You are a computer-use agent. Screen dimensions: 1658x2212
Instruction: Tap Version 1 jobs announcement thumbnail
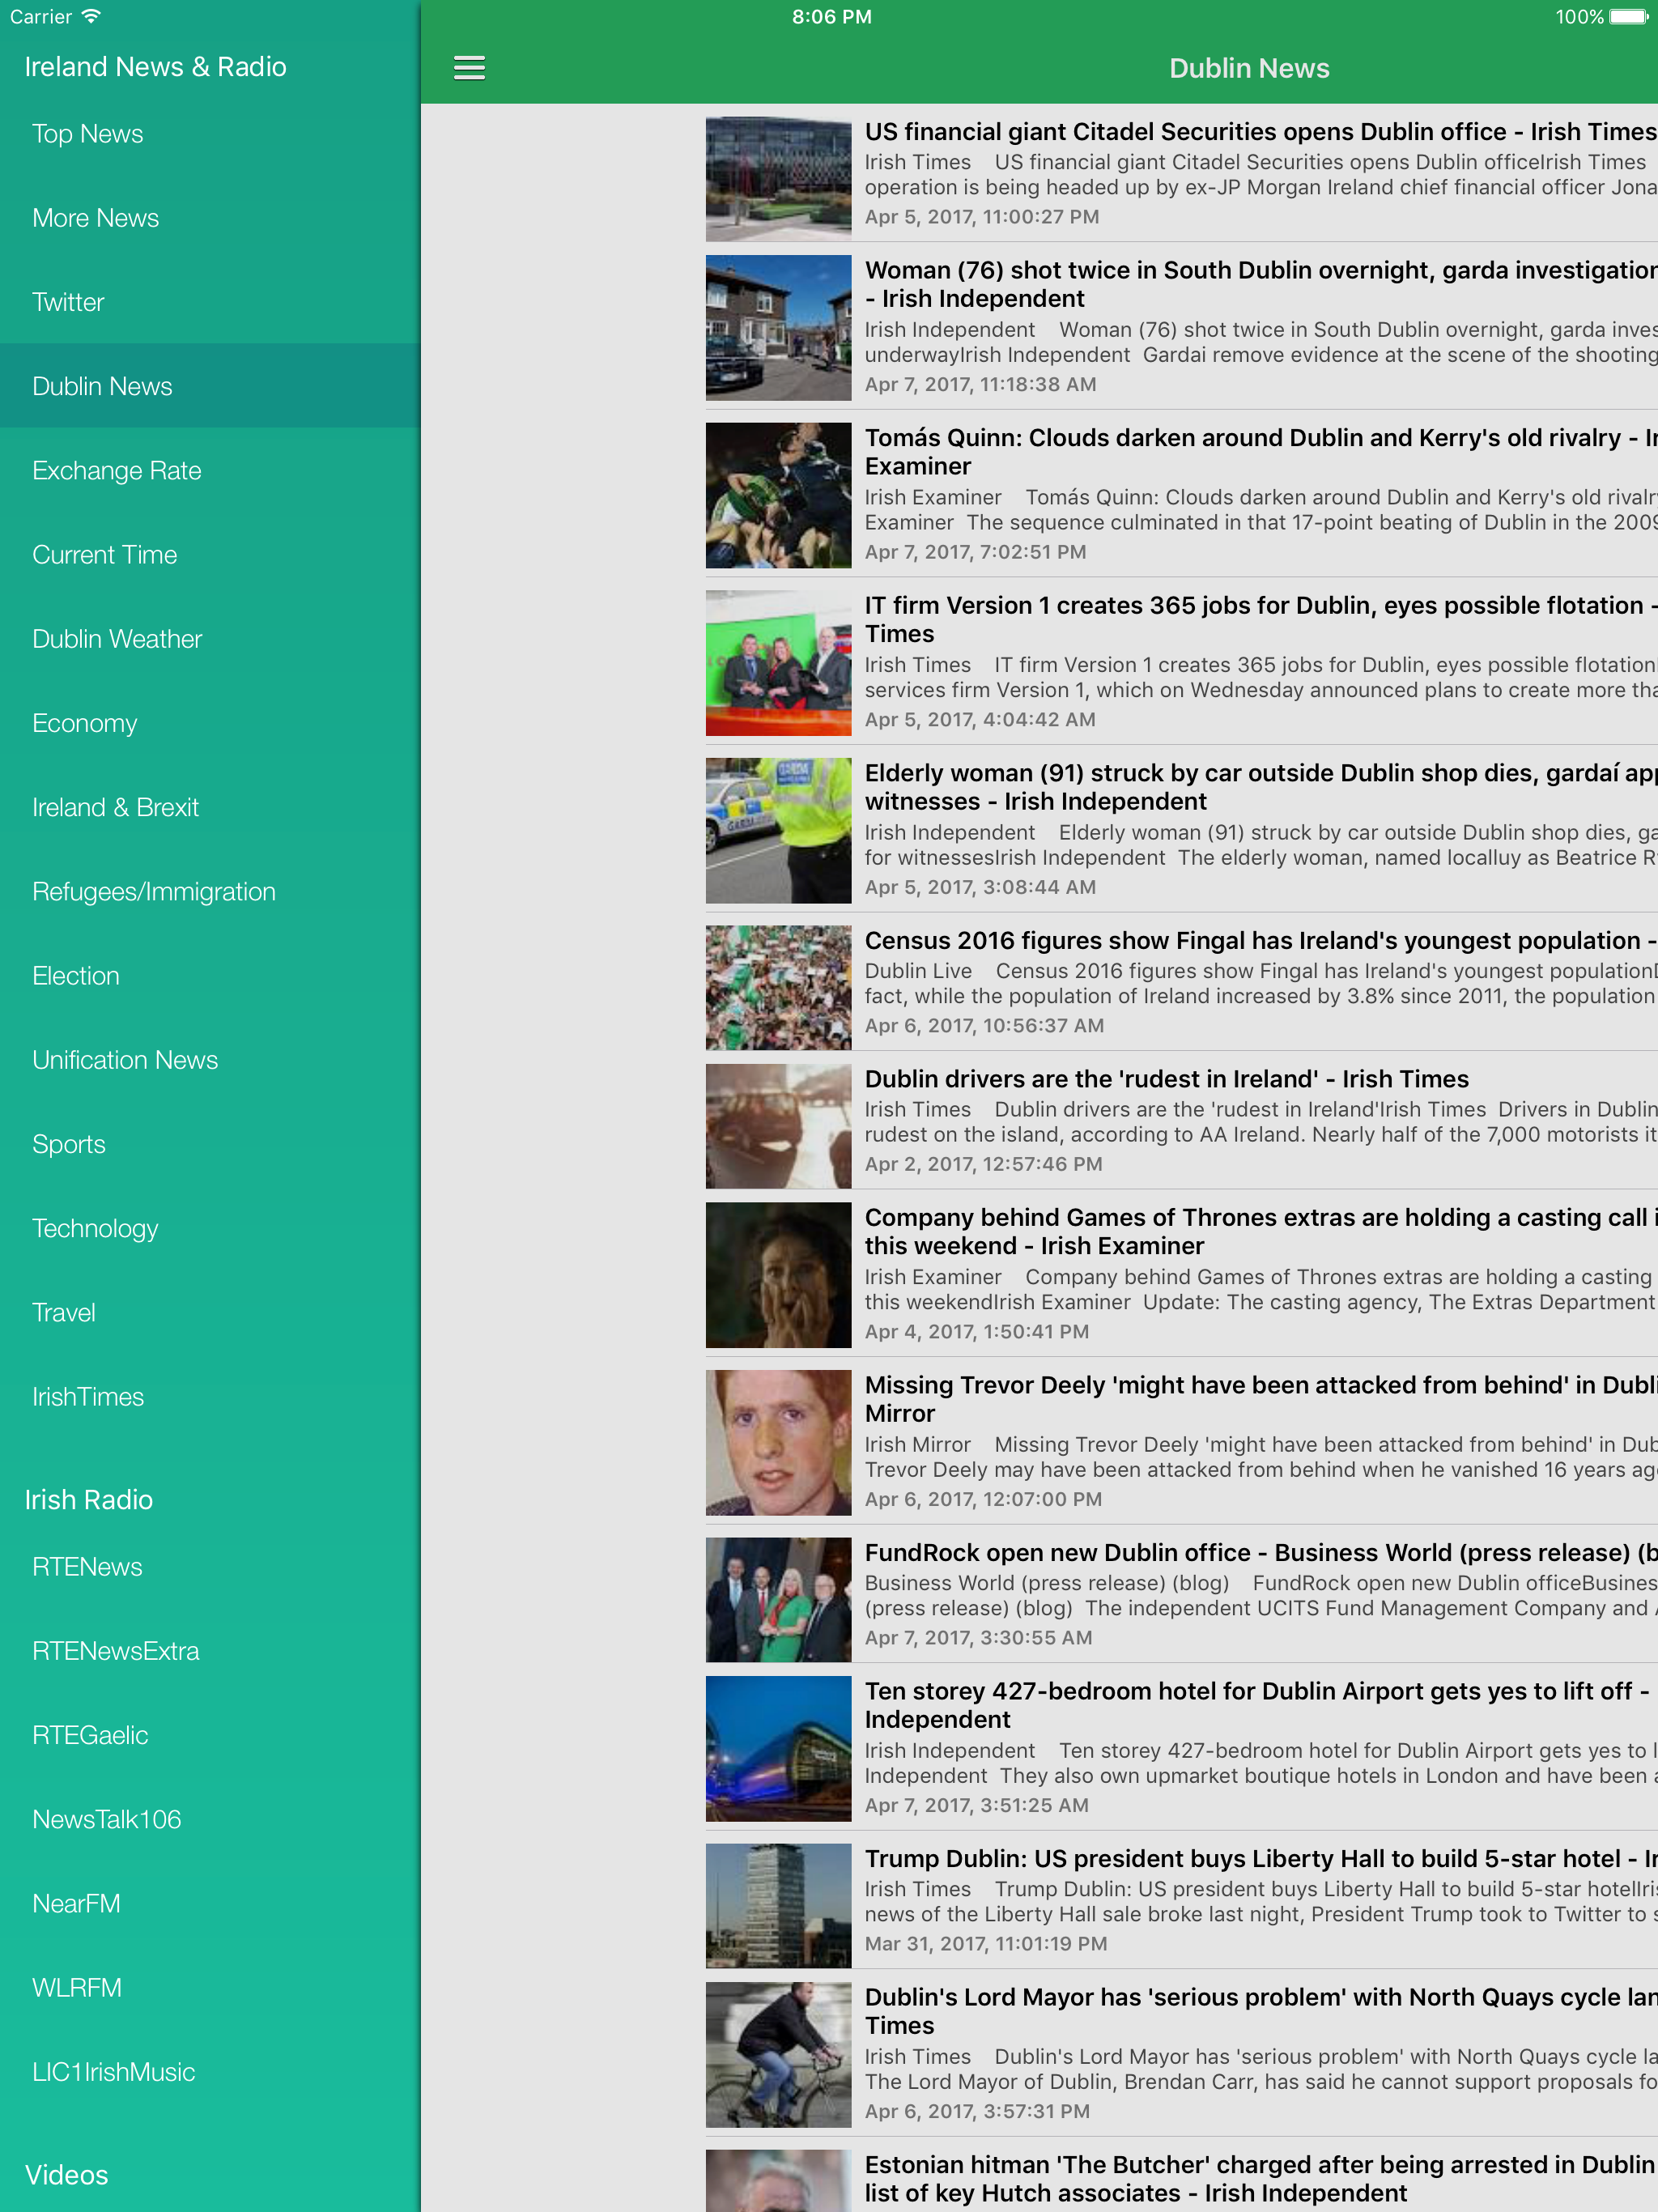[778, 662]
